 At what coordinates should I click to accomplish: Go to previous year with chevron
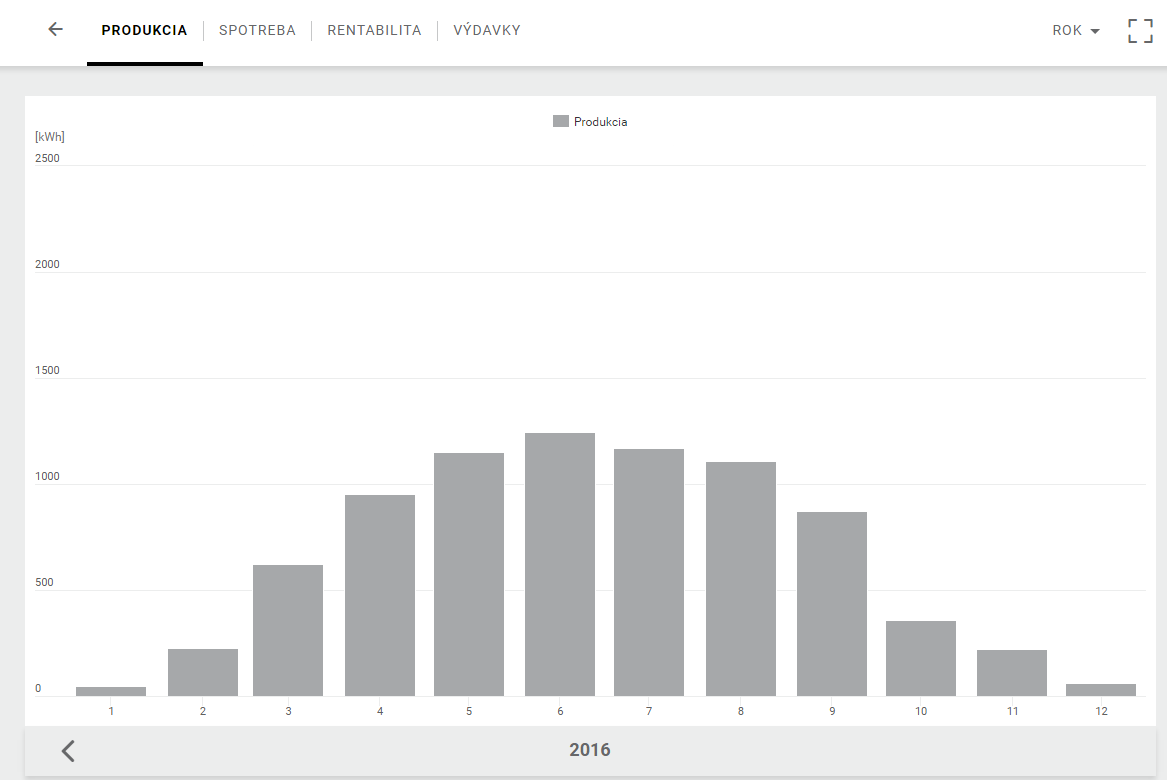point(68,750)
